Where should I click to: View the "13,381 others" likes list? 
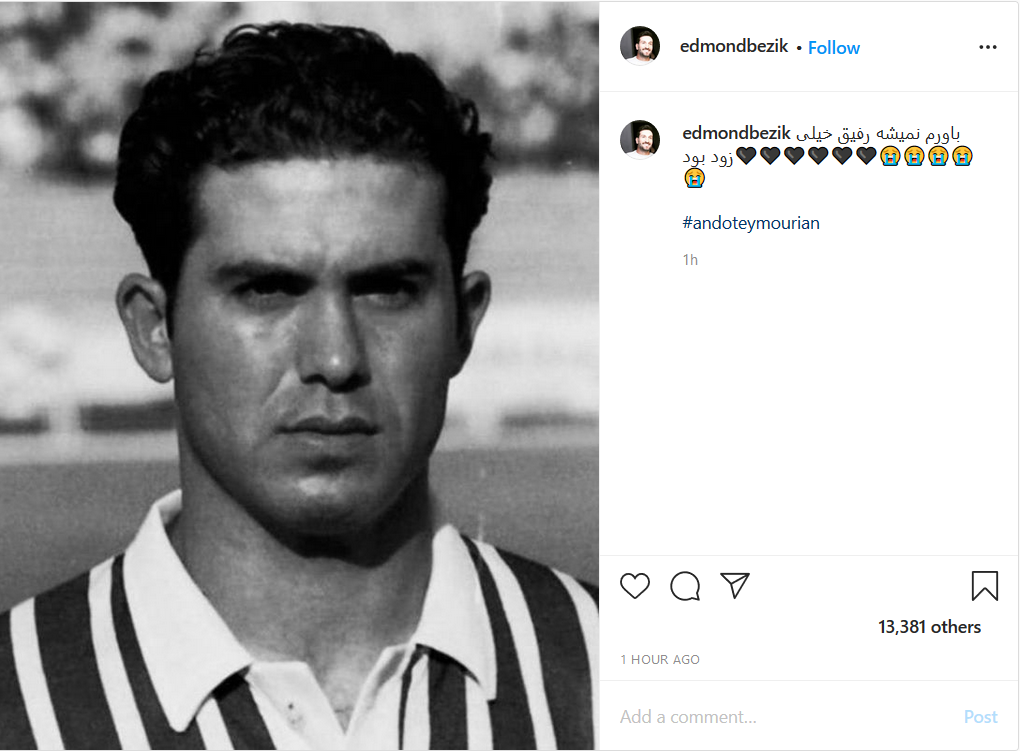pos(929,627)
